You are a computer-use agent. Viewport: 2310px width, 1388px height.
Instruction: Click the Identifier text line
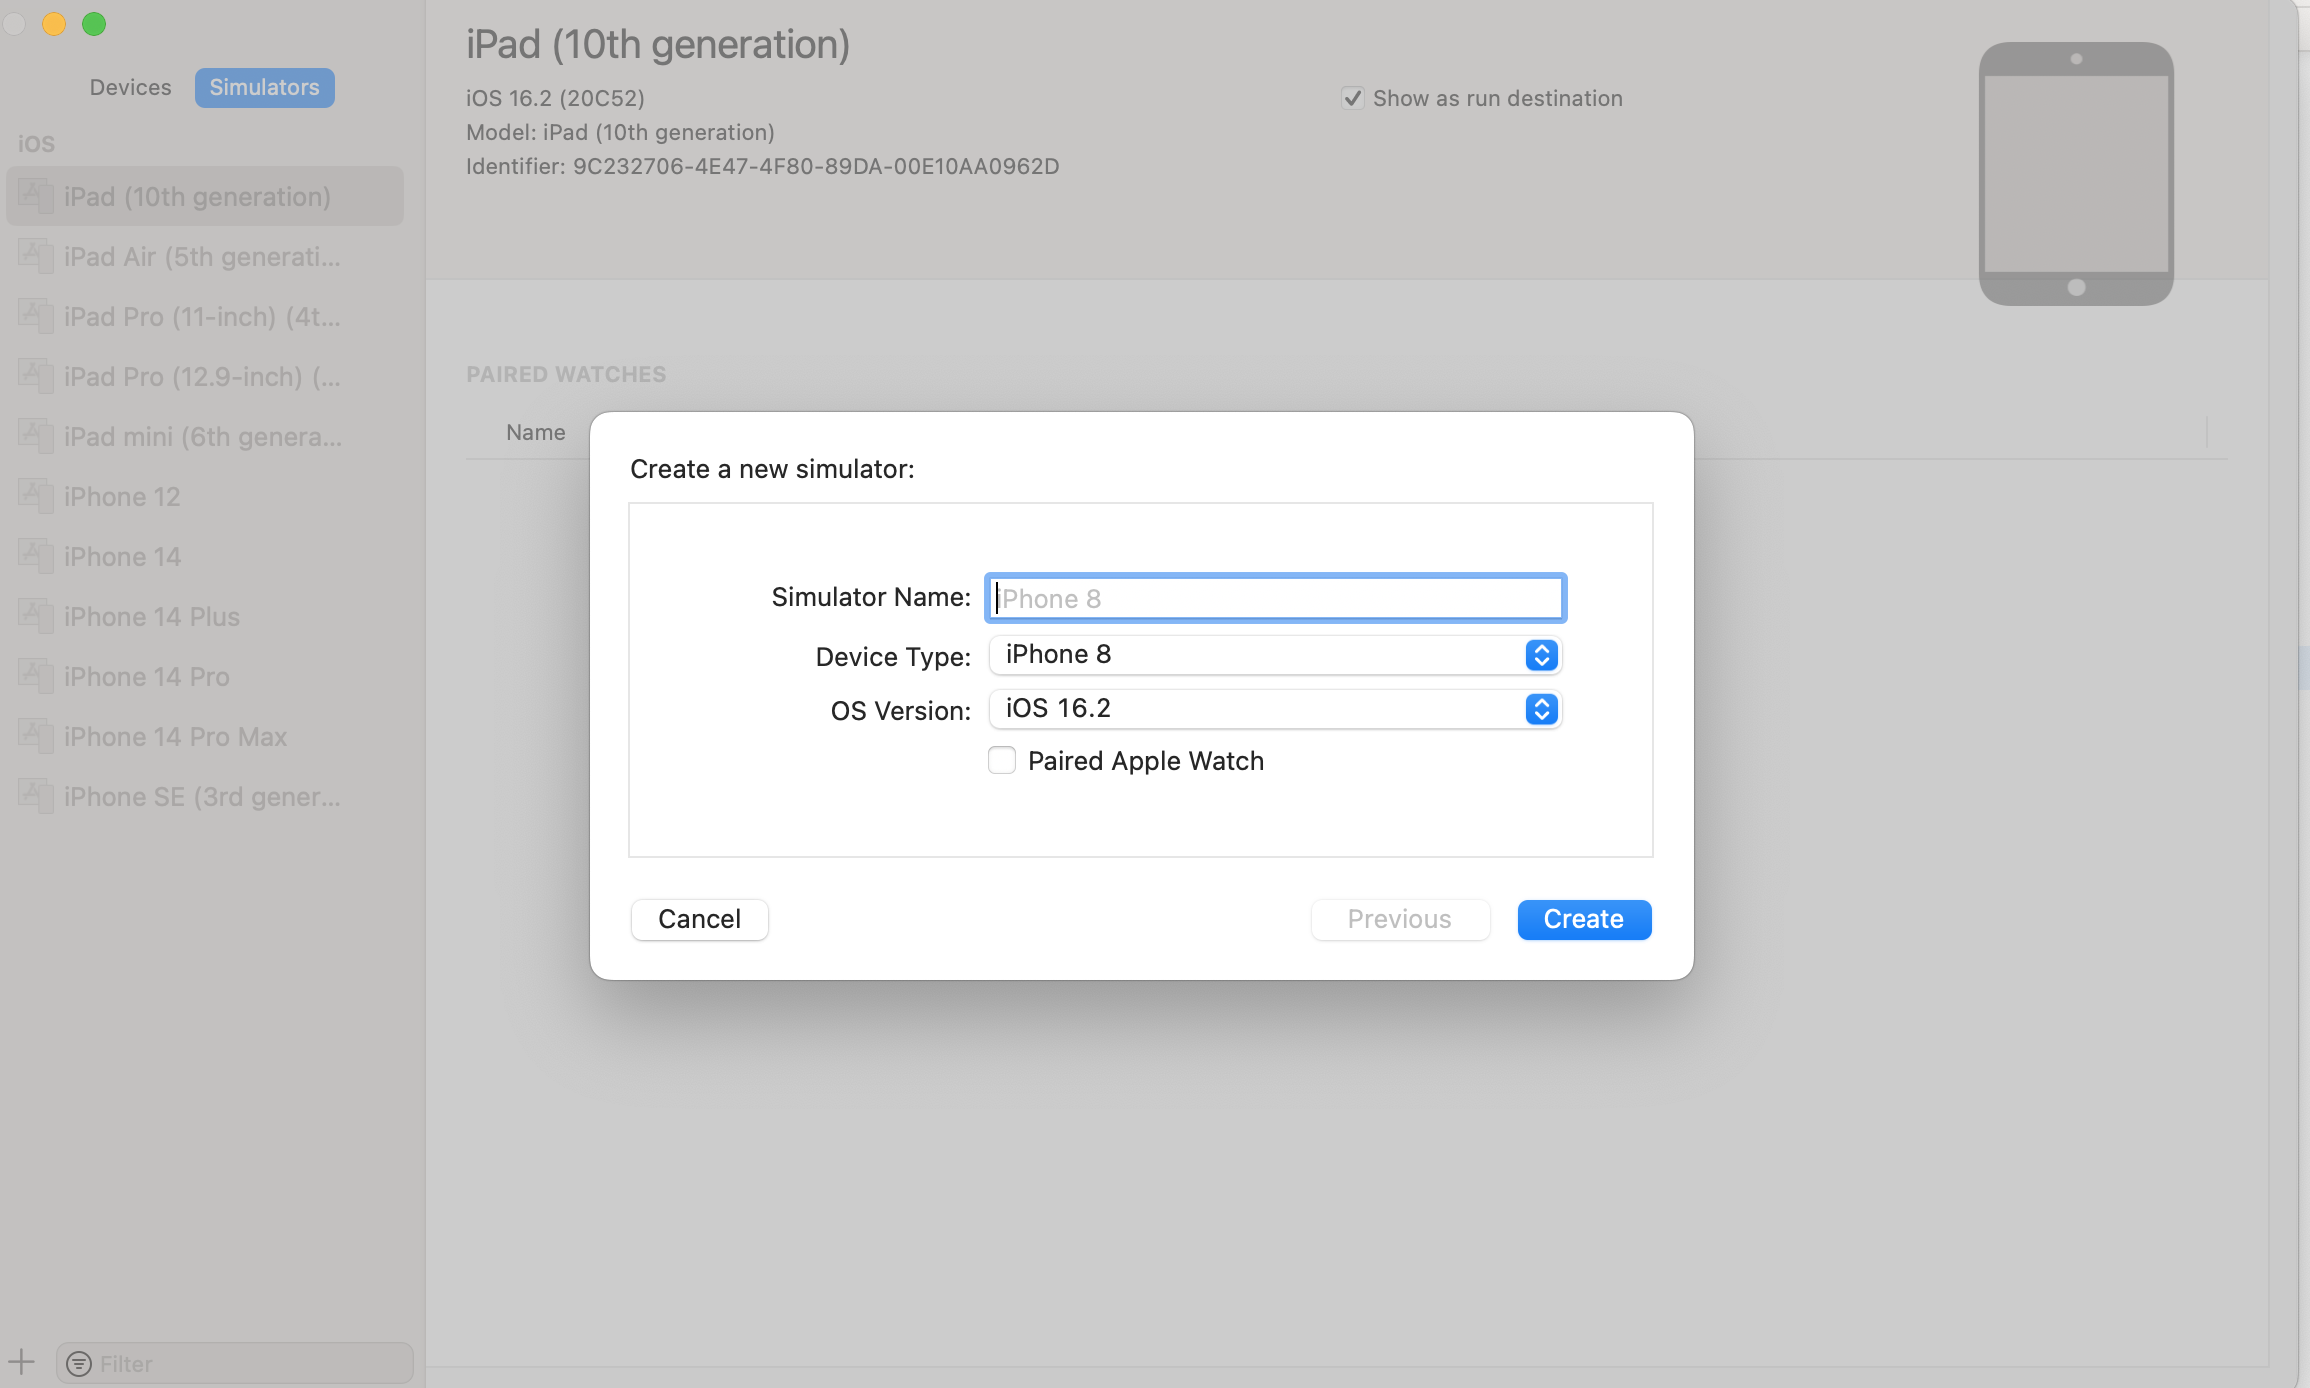pos(763,166)
